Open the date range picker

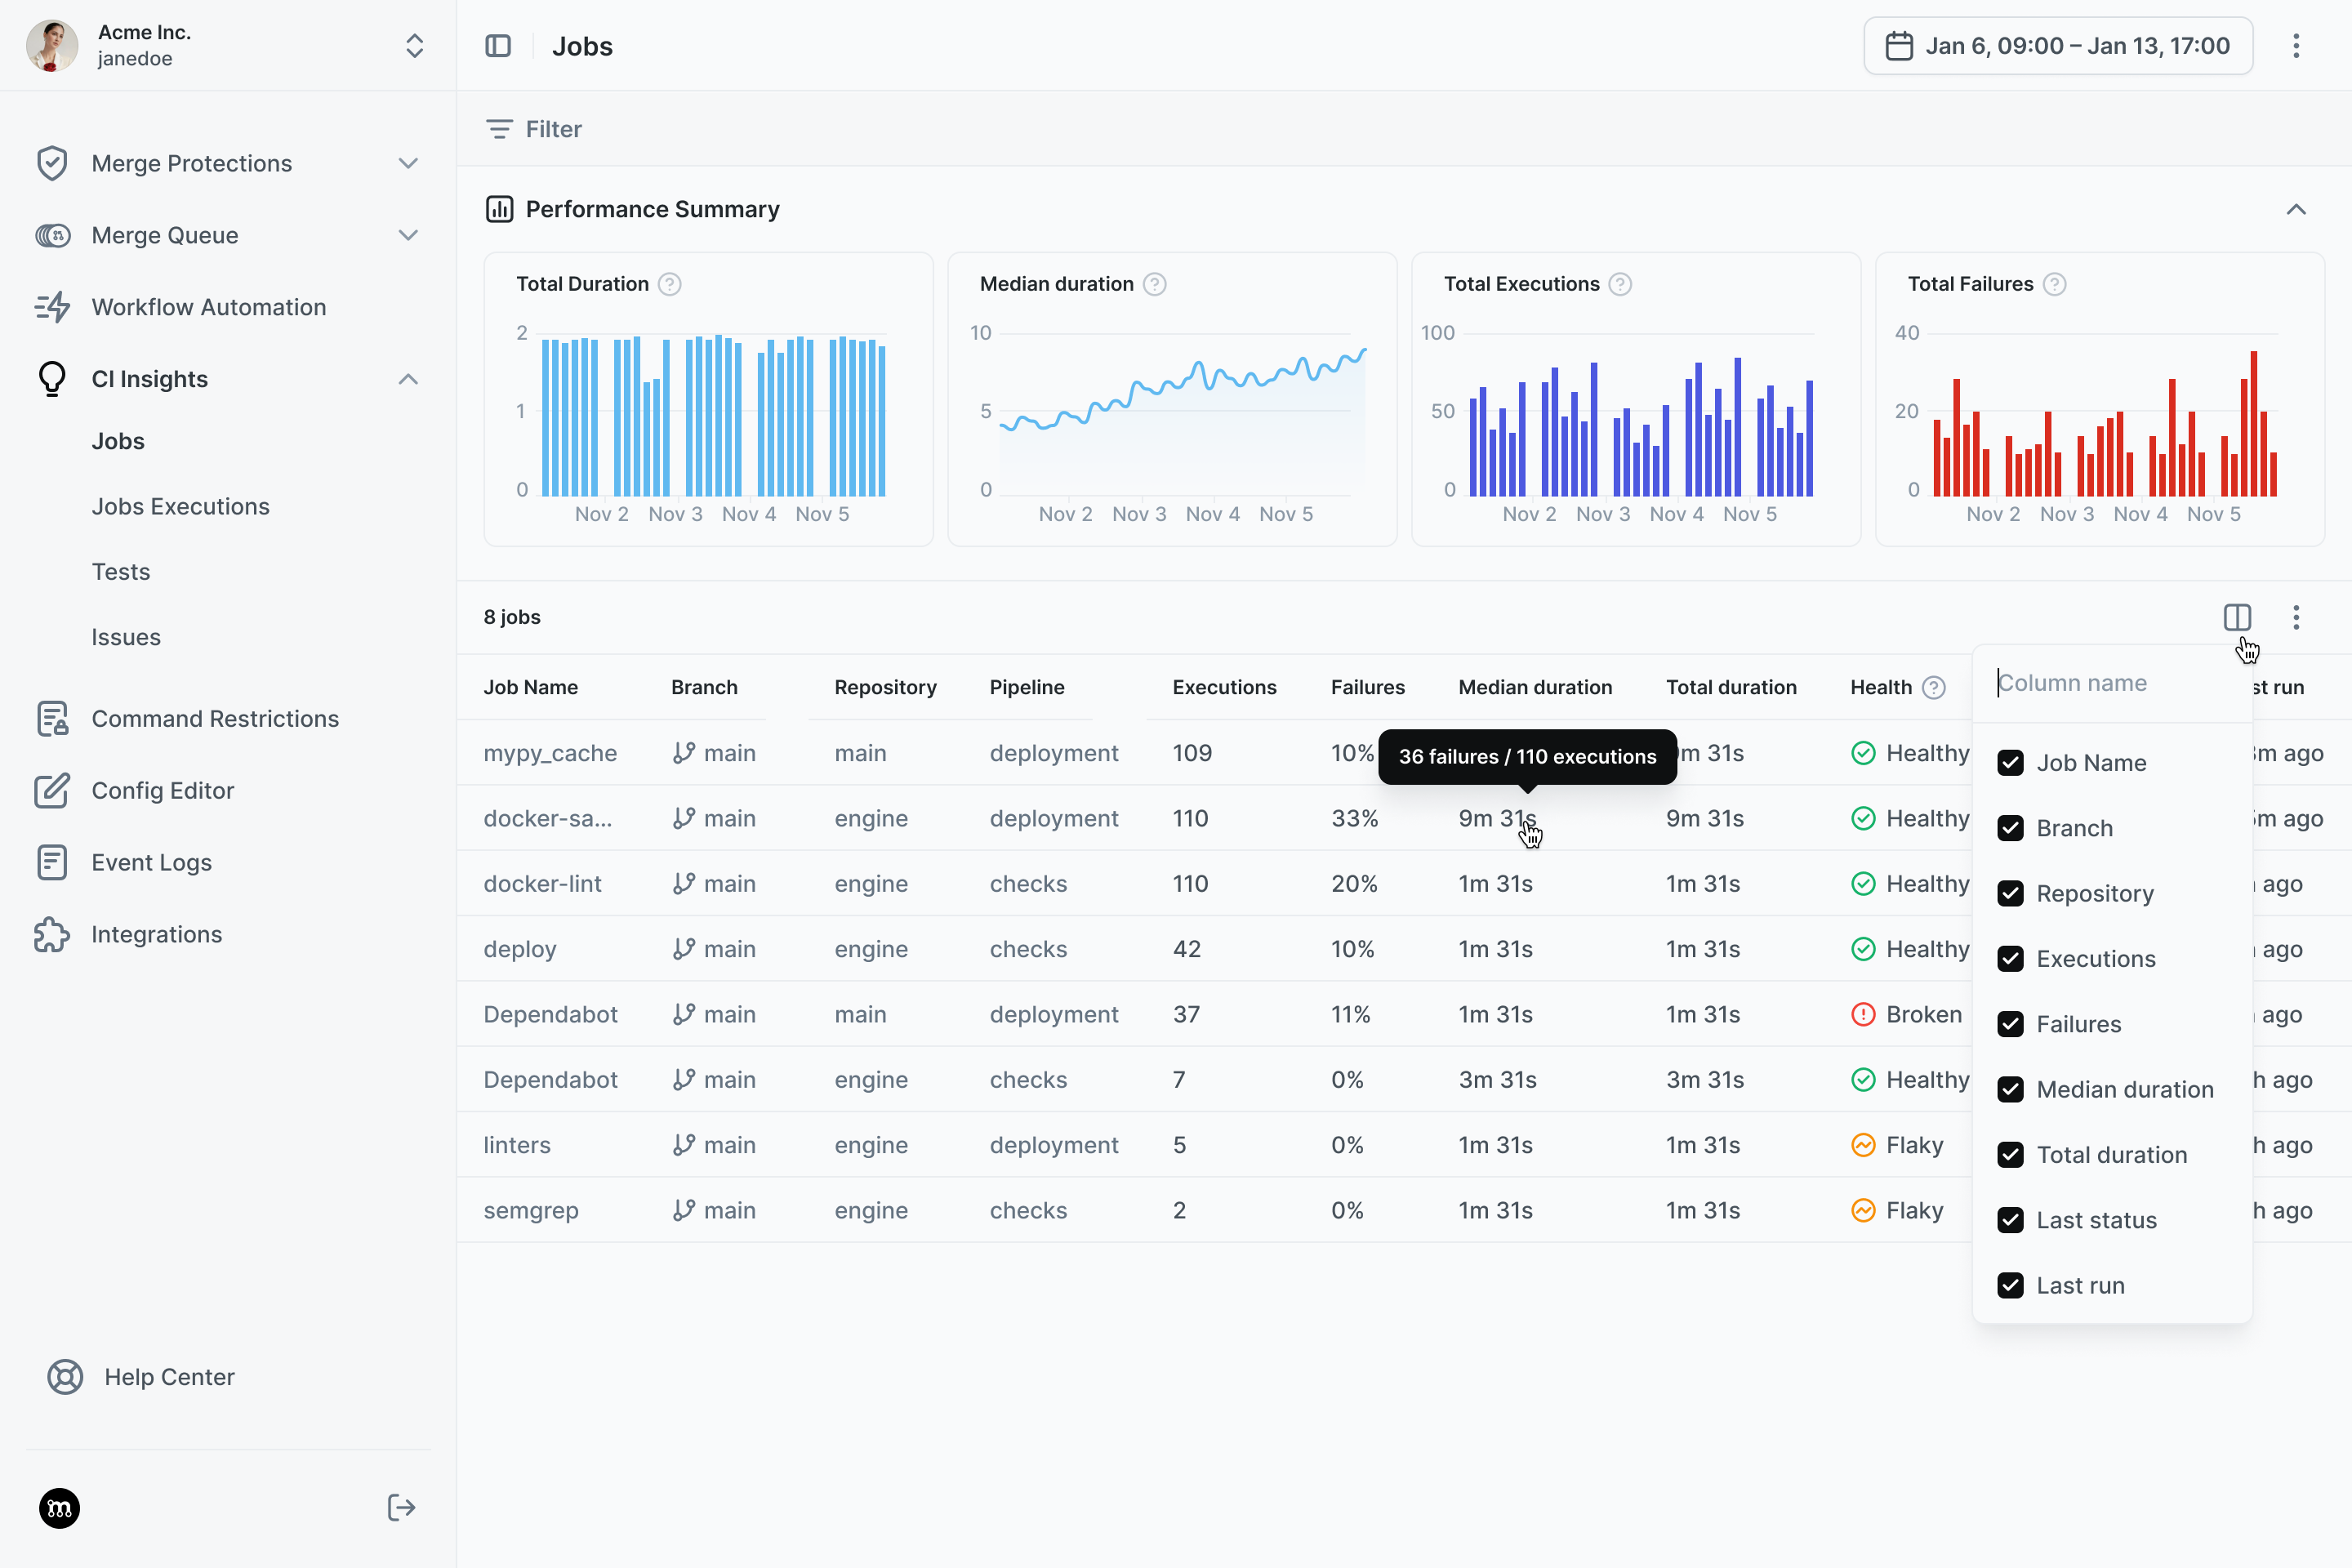coord(2058,46)
